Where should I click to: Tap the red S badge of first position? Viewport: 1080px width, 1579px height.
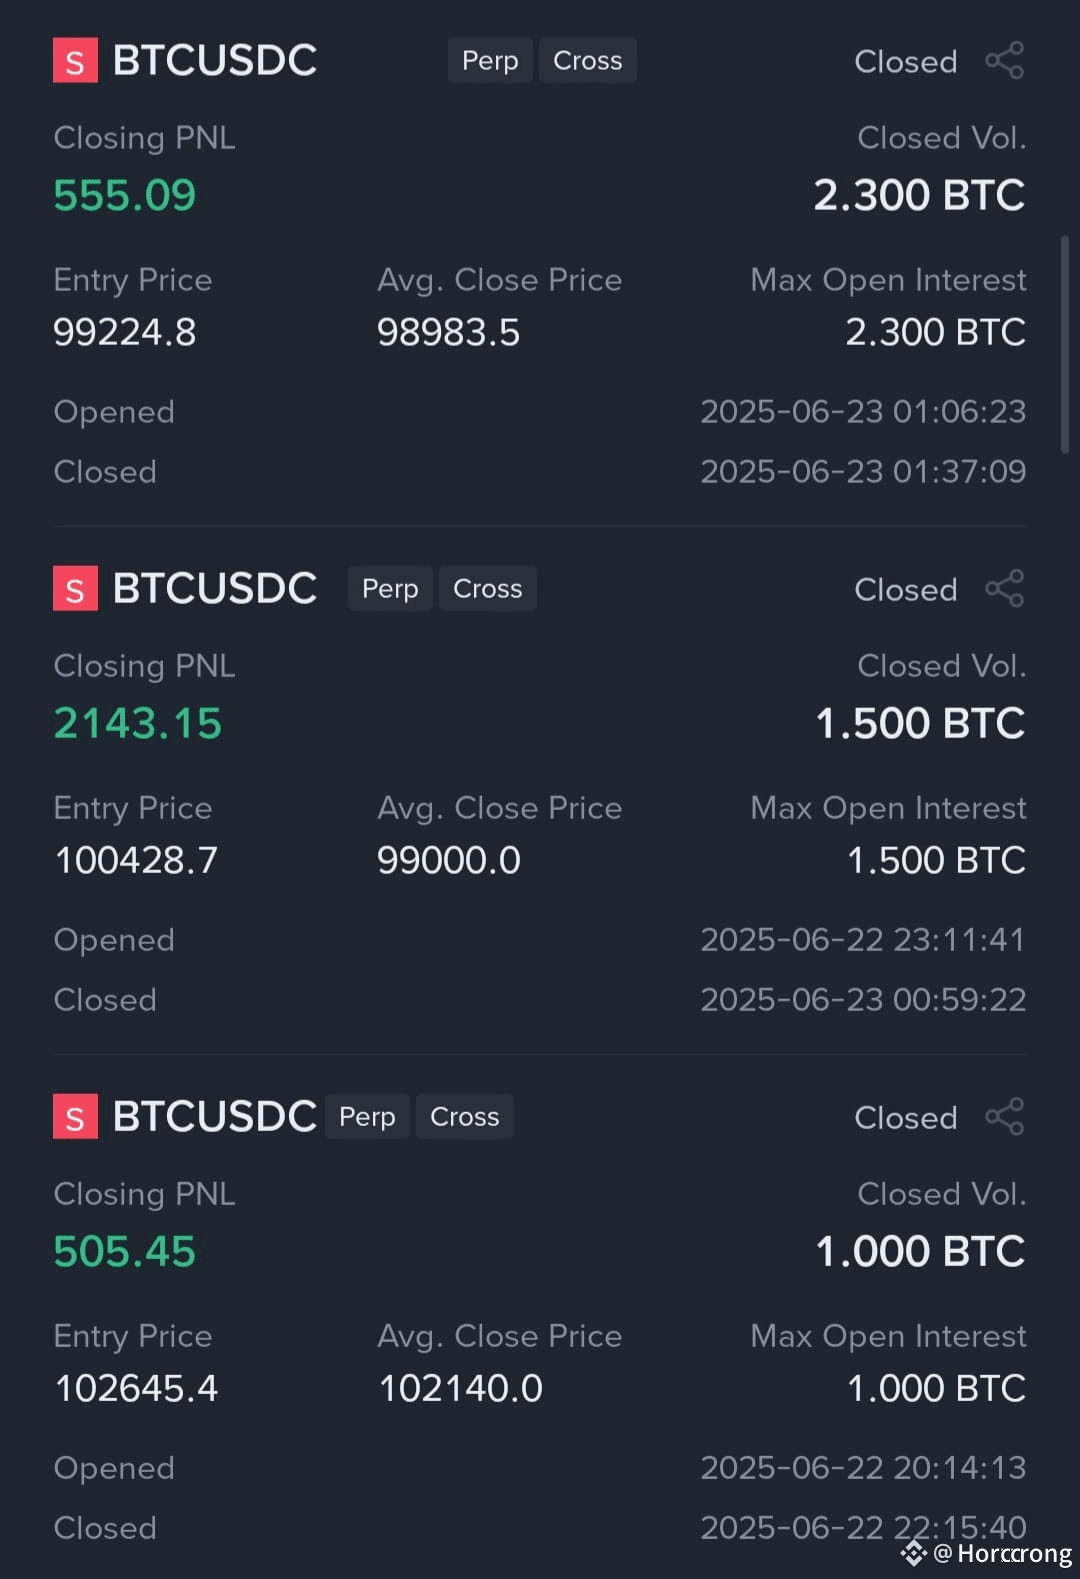coord(75,60)
